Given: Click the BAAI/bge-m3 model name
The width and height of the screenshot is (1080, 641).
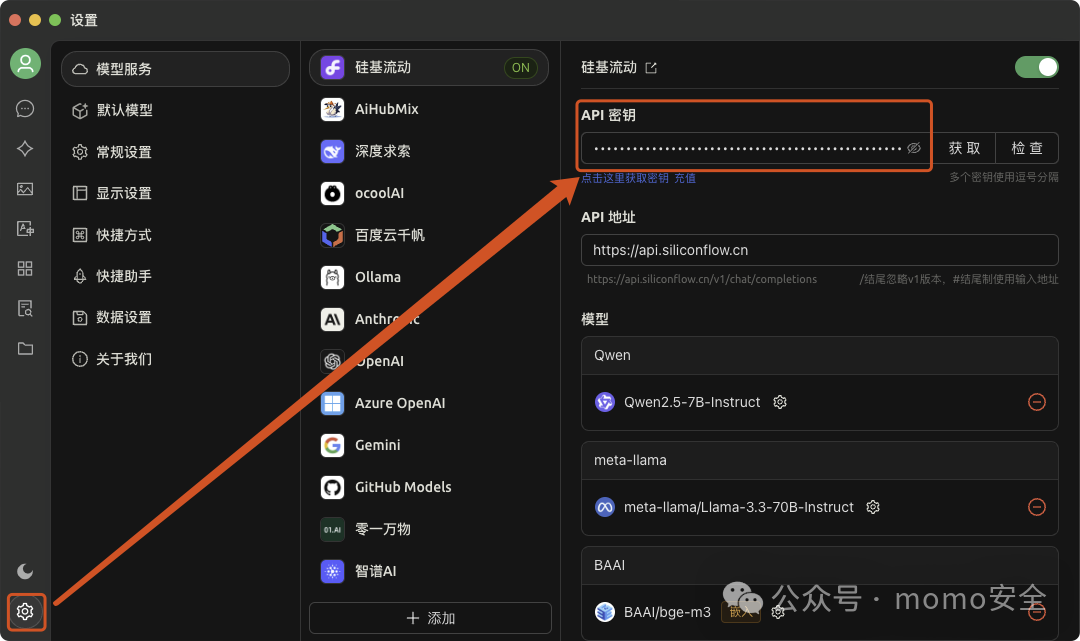Looking at the screenshot, I should 667,611.
